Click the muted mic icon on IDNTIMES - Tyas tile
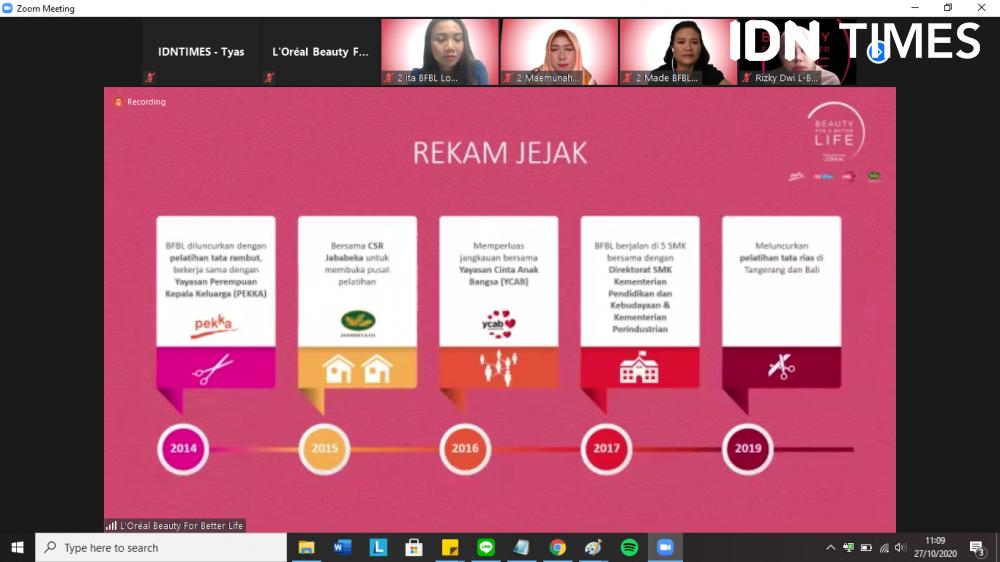The height and width of the screenshot is (562, 1000). coord(151,78)
